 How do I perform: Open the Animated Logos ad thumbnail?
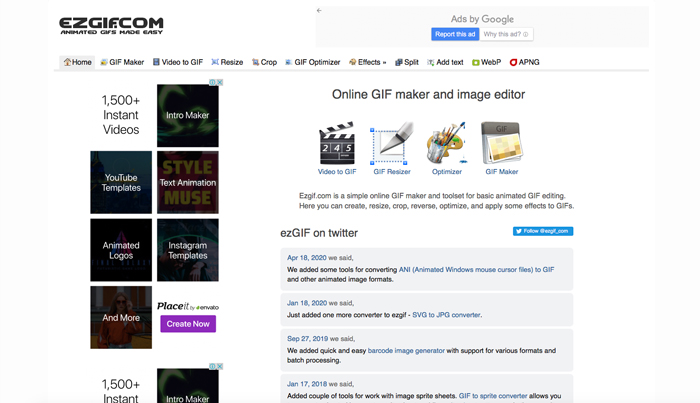(121, 250)
